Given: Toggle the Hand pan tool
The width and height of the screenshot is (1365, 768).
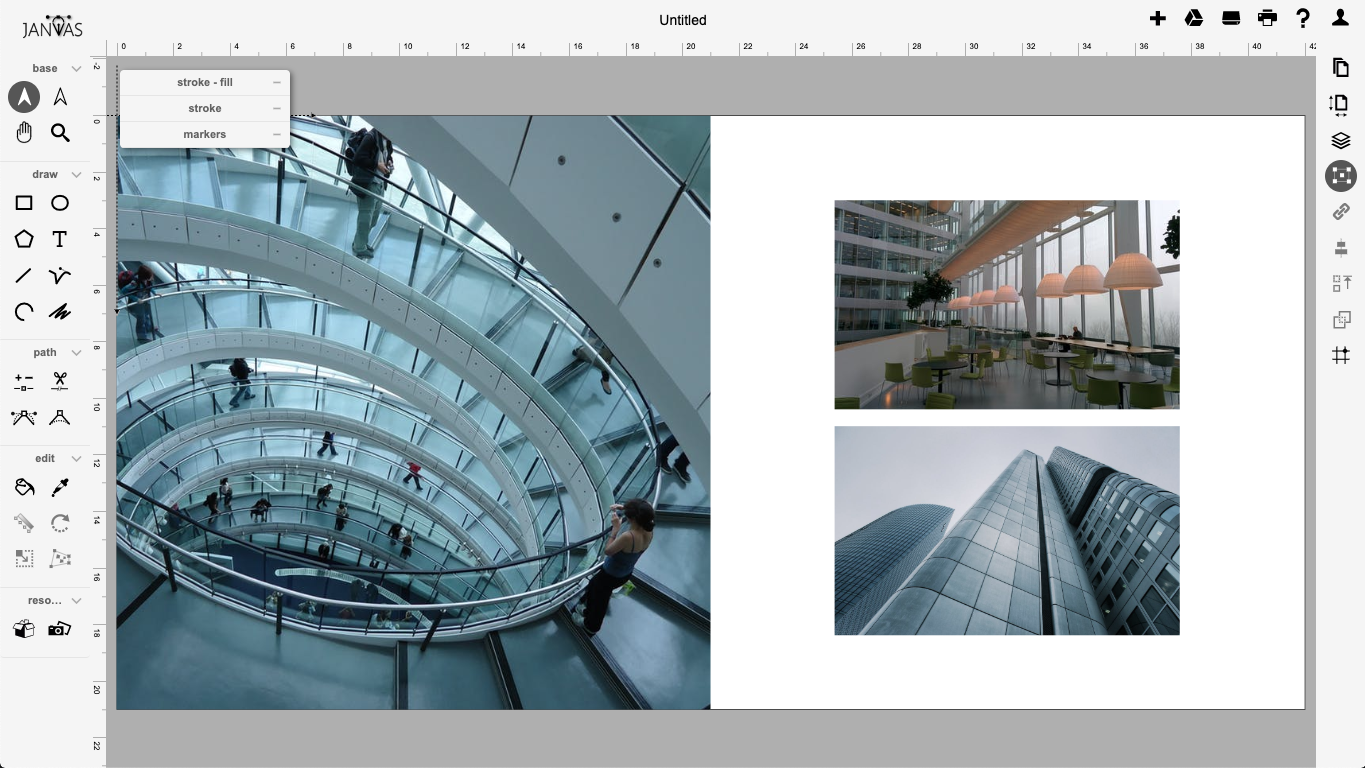Looking at the screenshot, I should (24, 132).
